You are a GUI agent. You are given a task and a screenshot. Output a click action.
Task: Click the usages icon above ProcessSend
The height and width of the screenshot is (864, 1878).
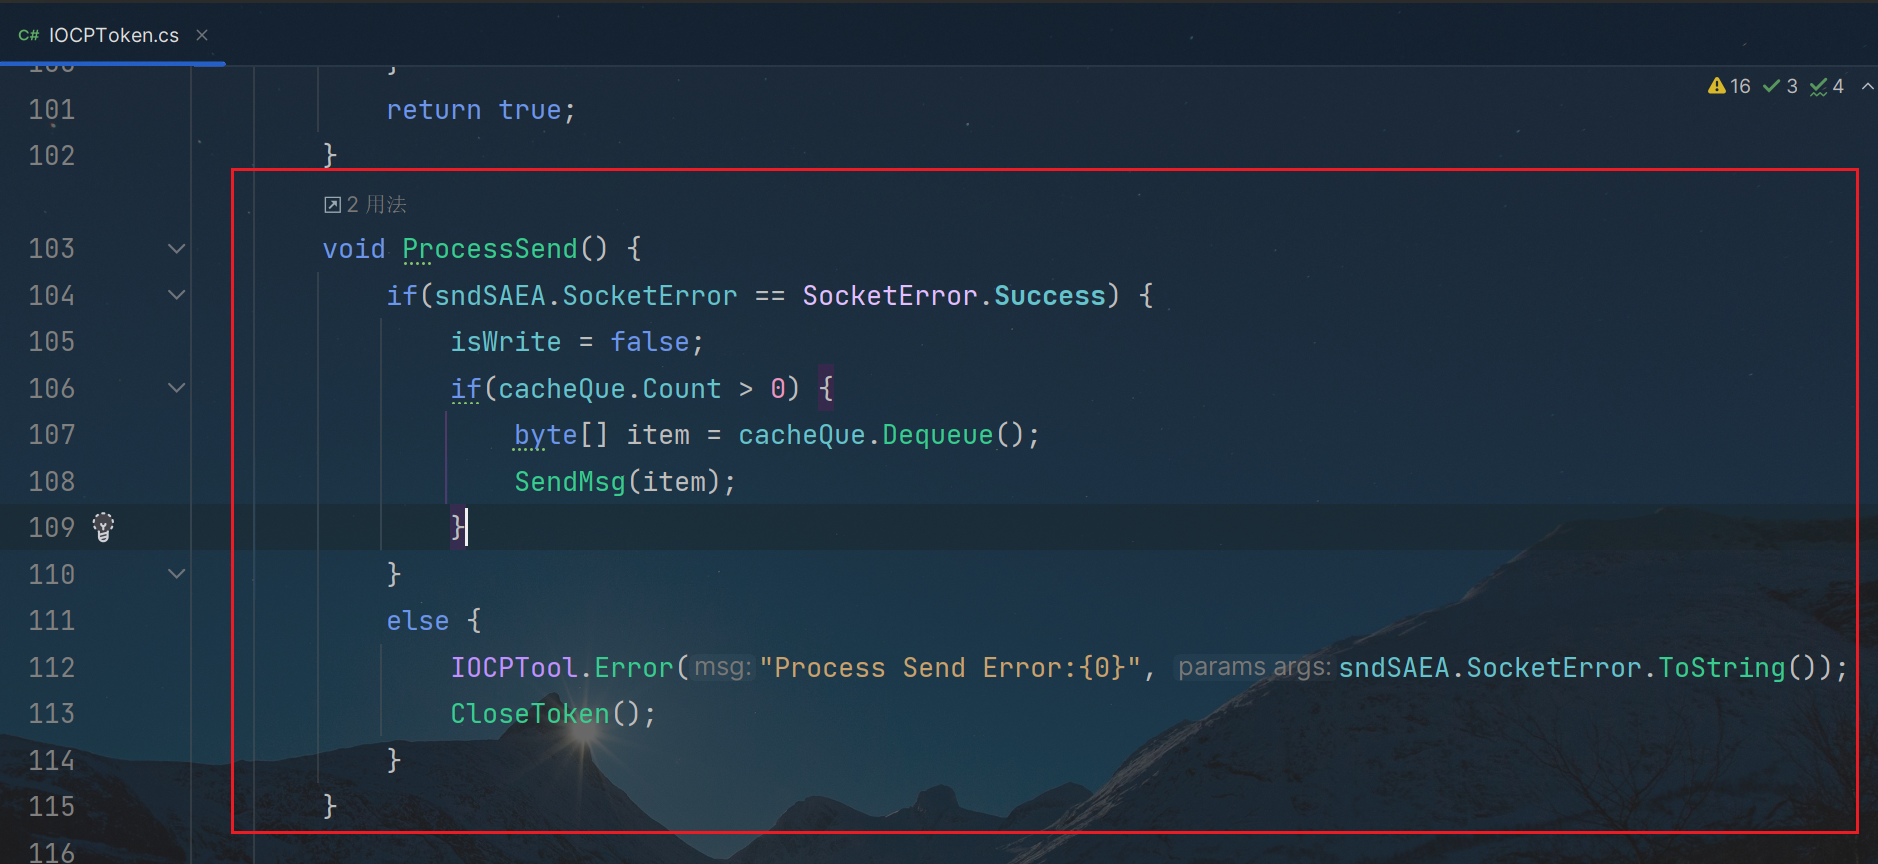pyautogui.click(x=332, y=205)
